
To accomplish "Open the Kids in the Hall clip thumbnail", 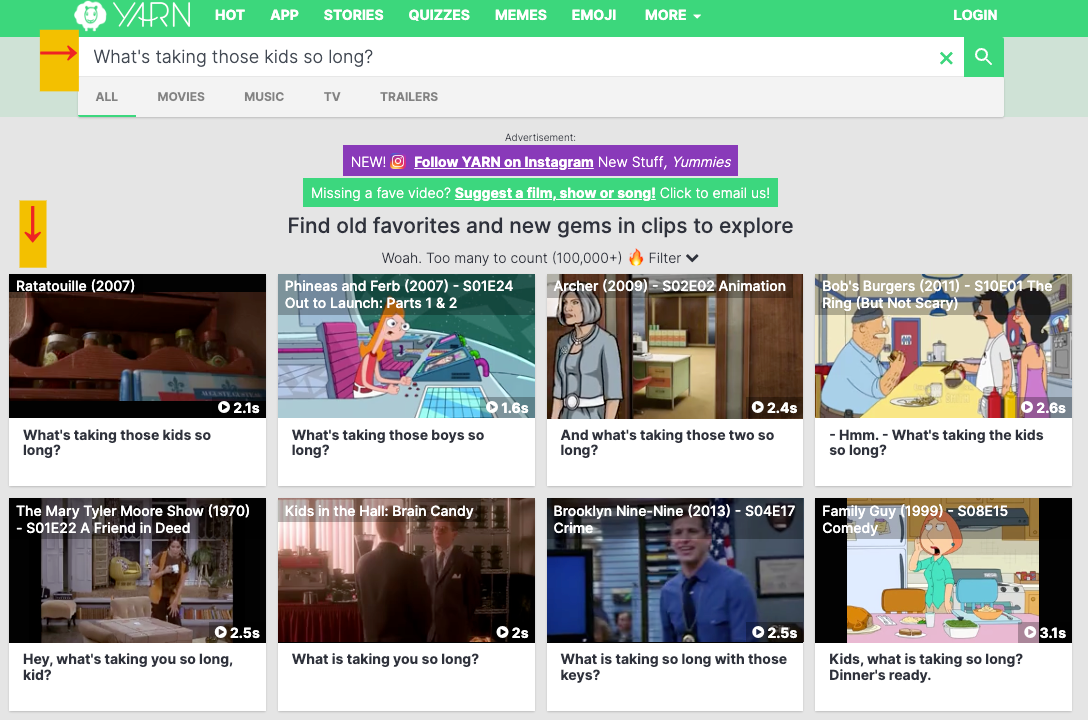I will coord(406,570).
